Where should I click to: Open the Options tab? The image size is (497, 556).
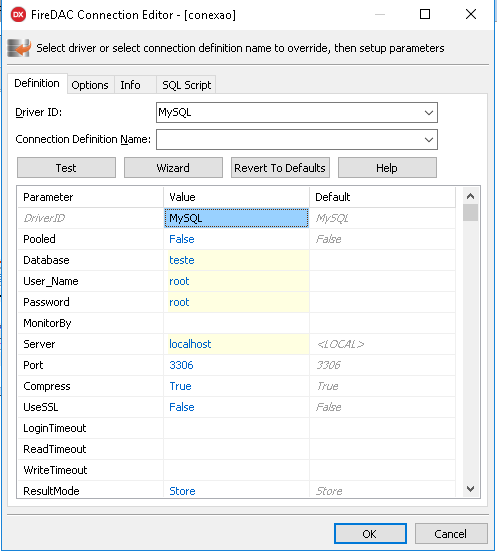pos(90,85)
